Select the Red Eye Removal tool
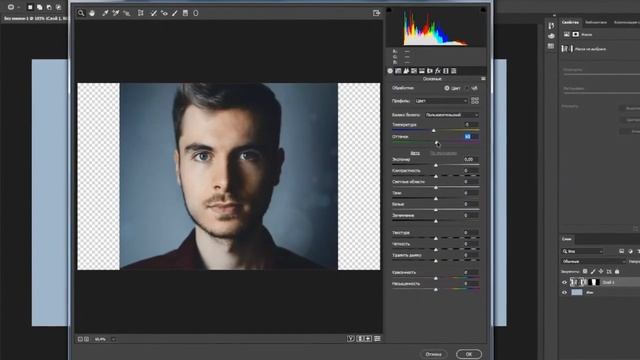Viewport: 640px width, 360px height. pos(164,13)
